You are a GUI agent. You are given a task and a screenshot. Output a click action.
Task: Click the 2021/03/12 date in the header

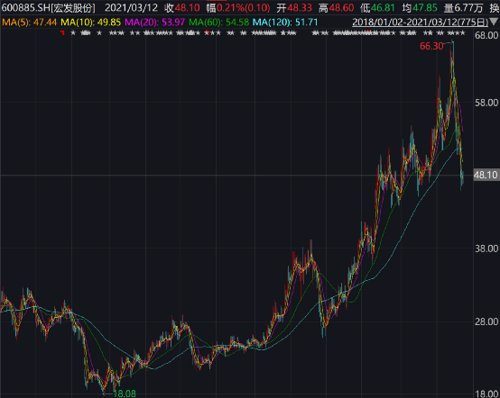click(131, 8)
